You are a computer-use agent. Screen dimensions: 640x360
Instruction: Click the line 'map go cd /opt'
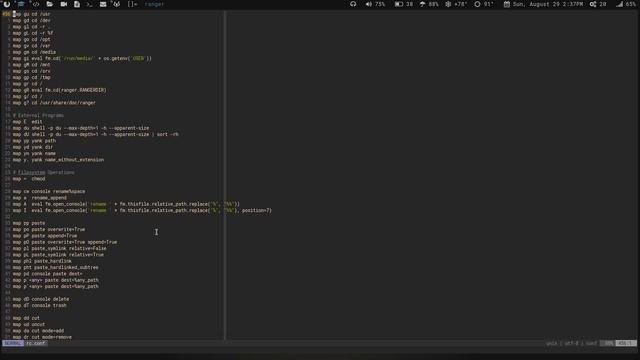coord(31,40)
